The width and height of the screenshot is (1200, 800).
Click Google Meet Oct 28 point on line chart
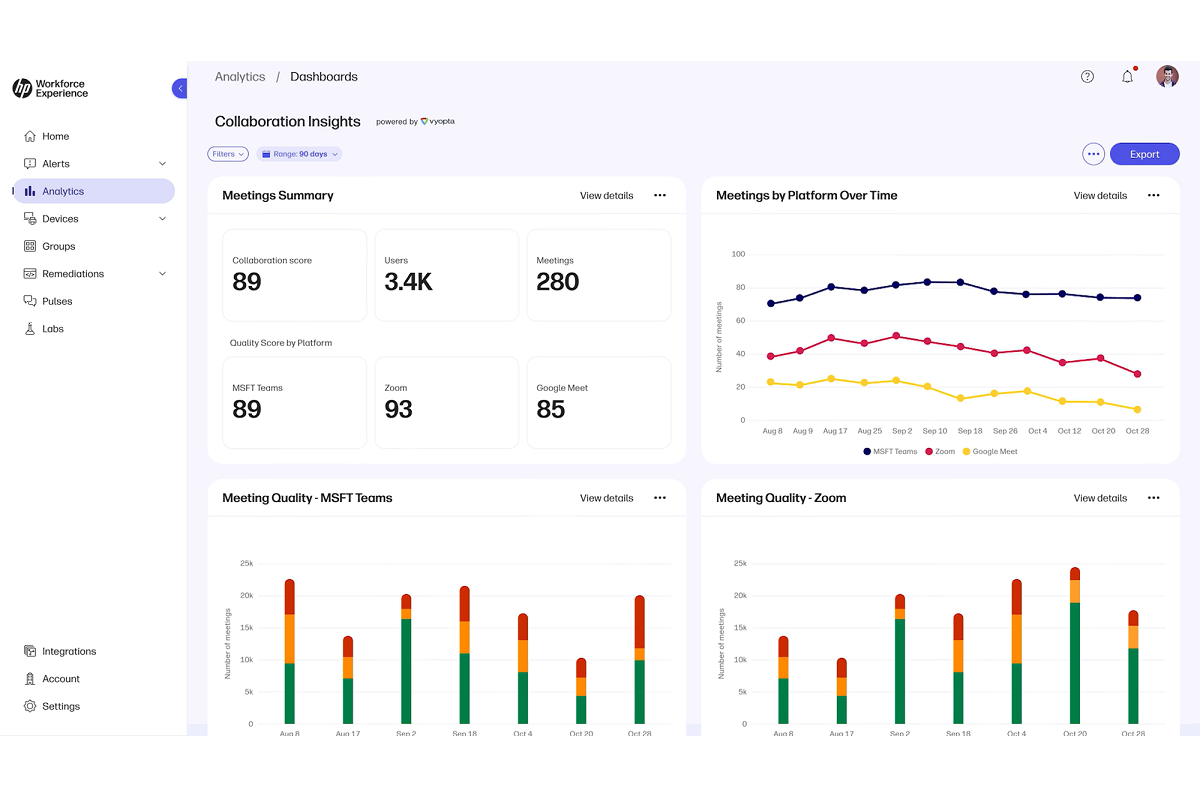pyautogui.click(x=1137, y=409)
